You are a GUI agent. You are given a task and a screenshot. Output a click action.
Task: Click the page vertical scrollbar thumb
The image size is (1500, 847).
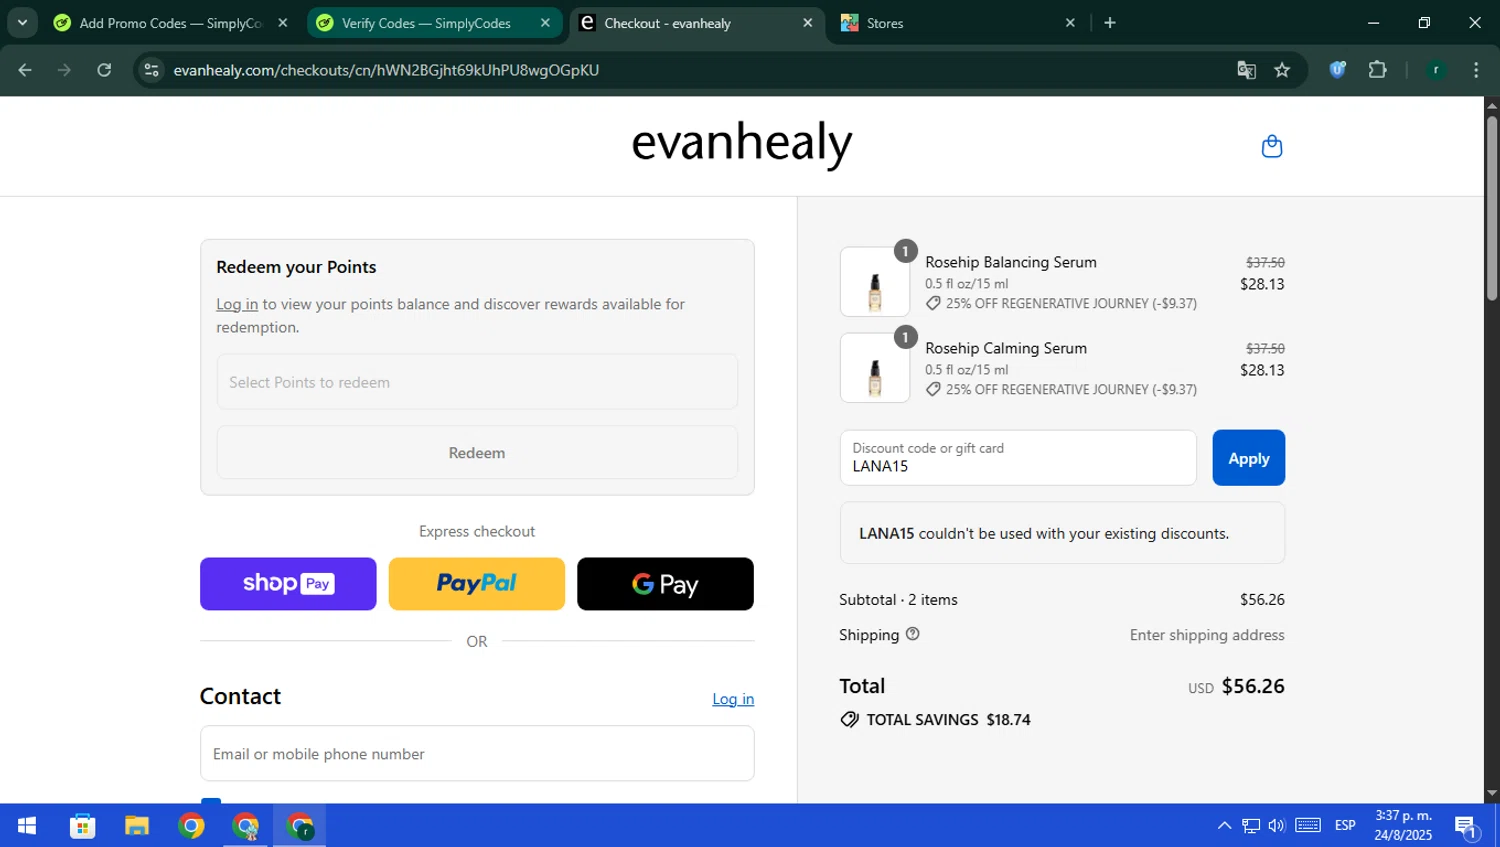point(1492,208)
